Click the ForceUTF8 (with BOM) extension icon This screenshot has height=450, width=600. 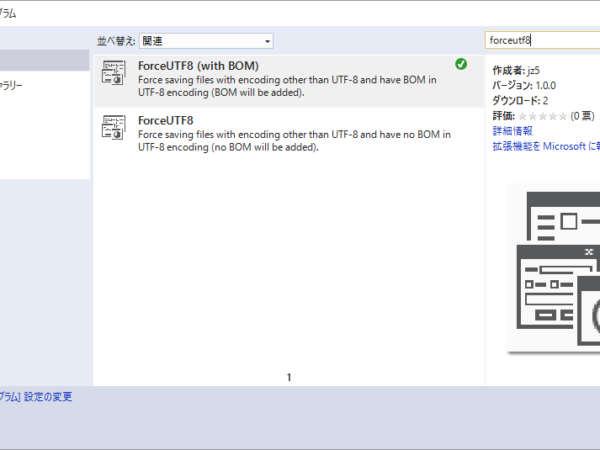click(114, 73)
